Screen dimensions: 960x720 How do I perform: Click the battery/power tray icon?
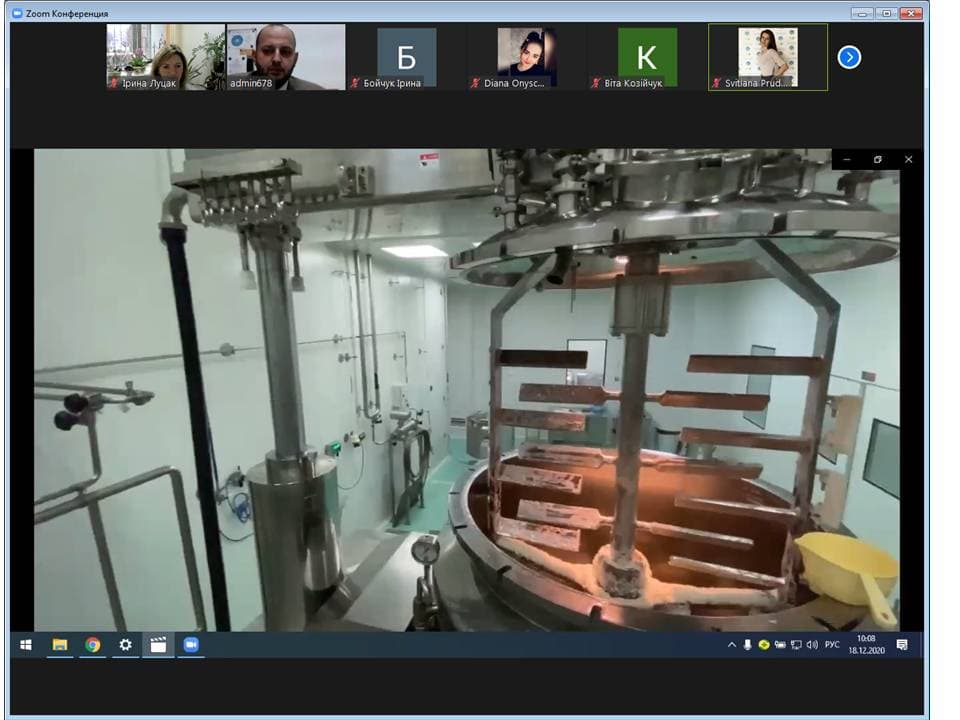pyautogui.click(x=780, y=645)
